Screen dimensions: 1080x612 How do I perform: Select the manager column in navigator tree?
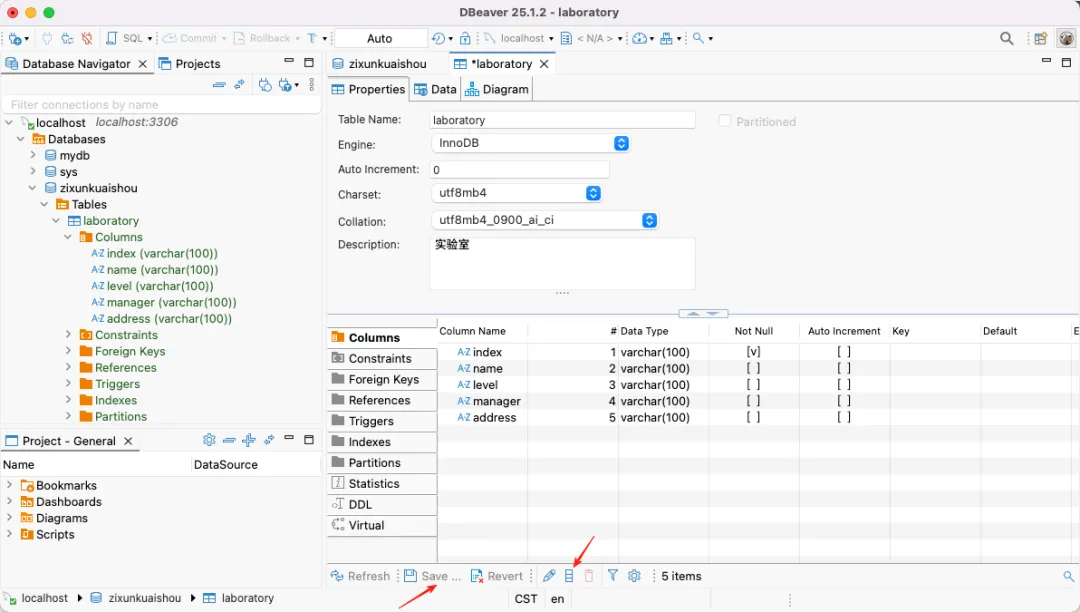pos(164,302)
